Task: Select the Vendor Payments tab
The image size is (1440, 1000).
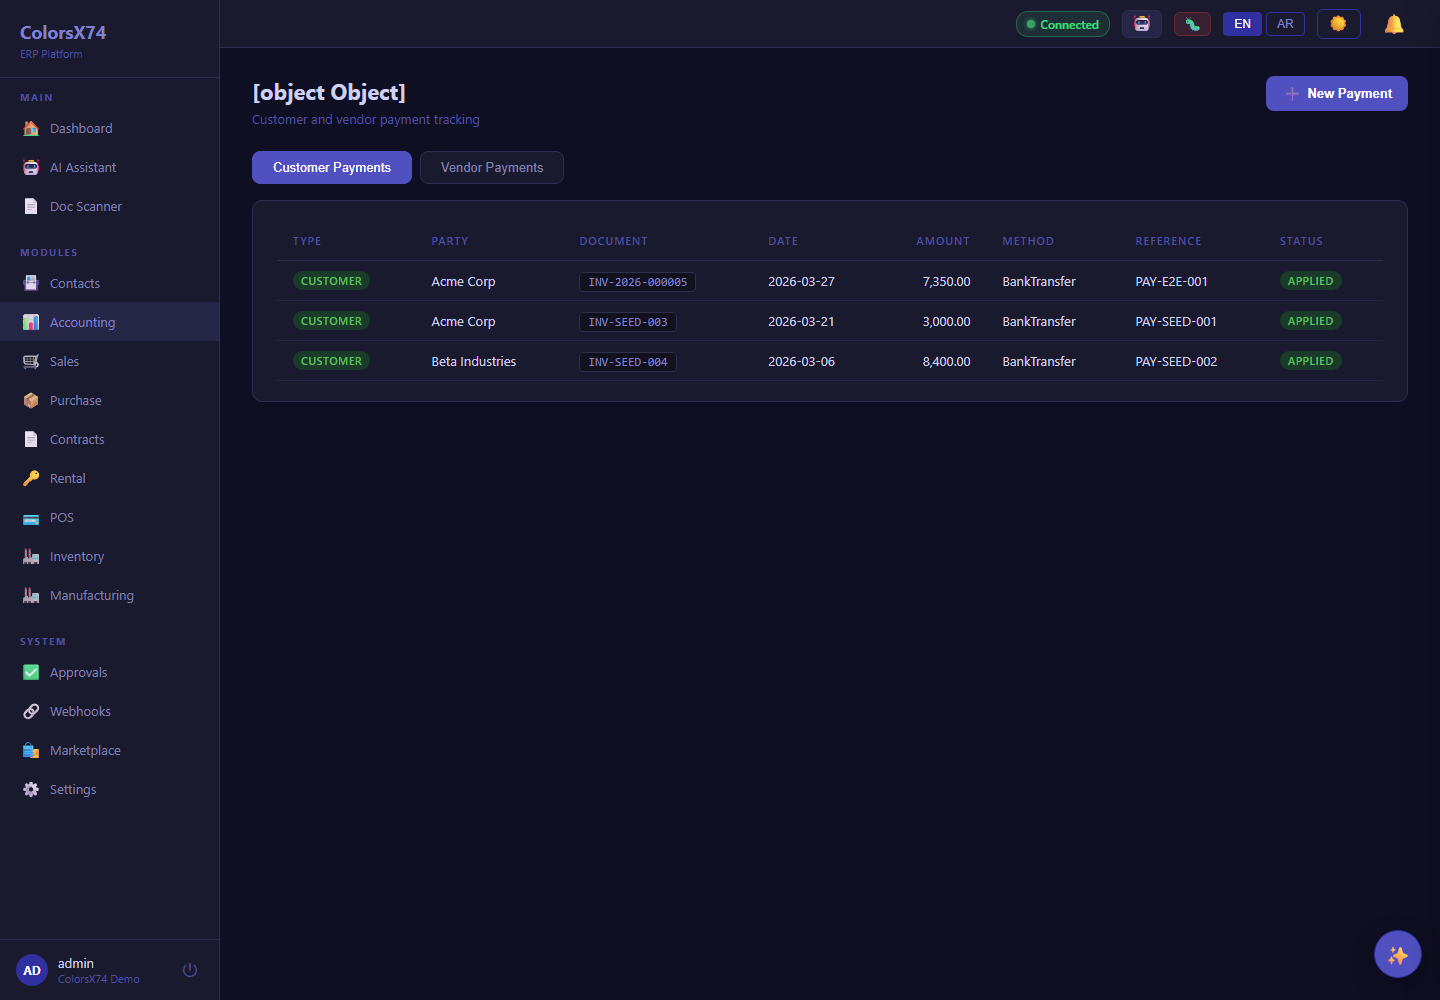Action: (x=492, y=167)
